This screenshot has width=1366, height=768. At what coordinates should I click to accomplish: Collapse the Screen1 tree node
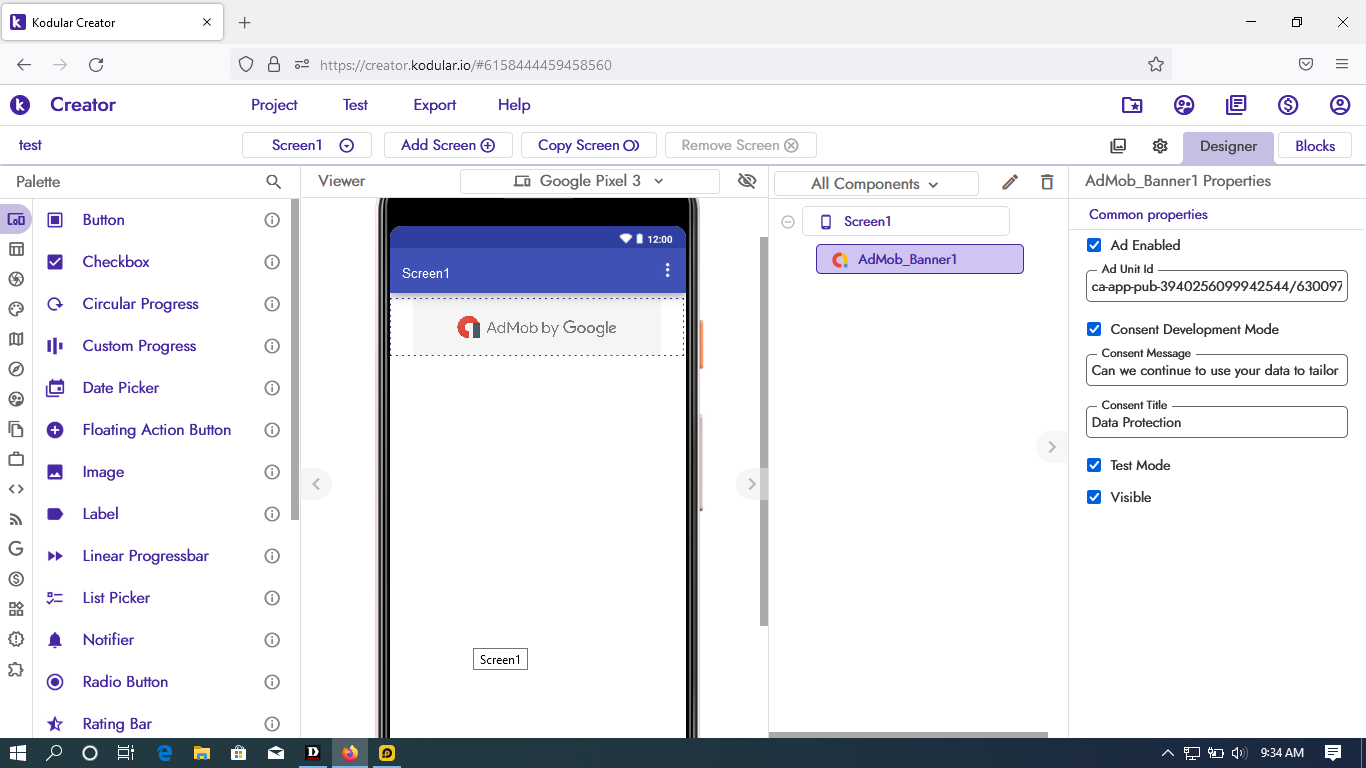788,222
